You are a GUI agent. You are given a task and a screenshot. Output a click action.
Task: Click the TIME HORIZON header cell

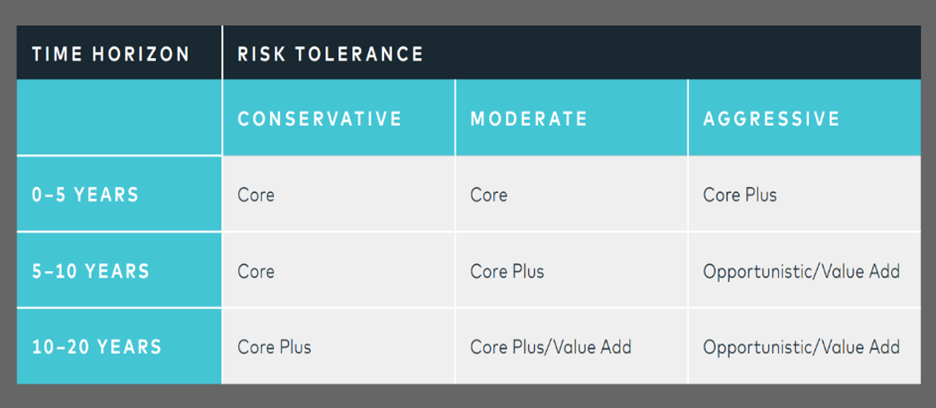119,53
